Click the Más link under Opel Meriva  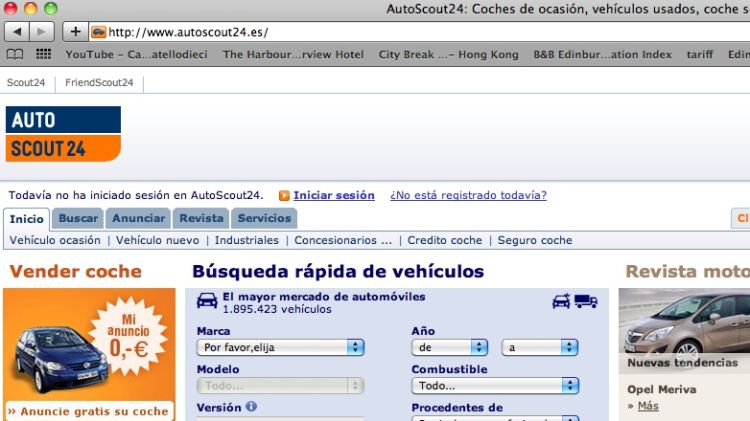[x=648, y=406]
